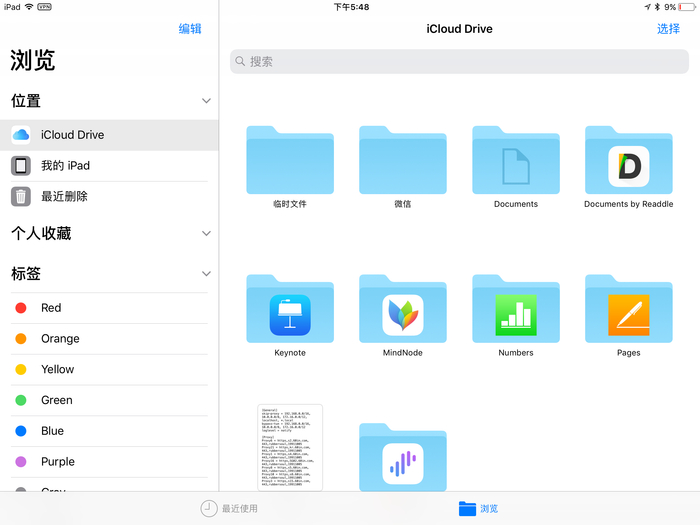Image resolution: width=700 pixels, height=525 pixels.
Task: Open the MindNode folder
Action: 403,310
